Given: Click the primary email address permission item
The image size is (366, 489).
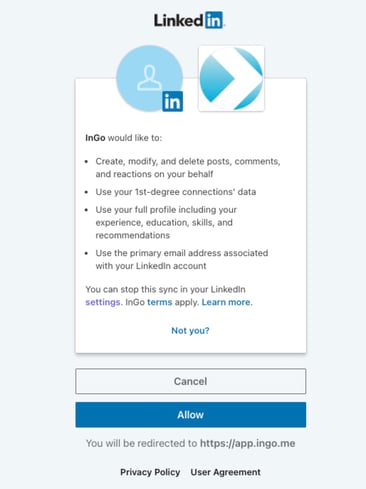Looking at the screenshot, I should click(182, 259).
